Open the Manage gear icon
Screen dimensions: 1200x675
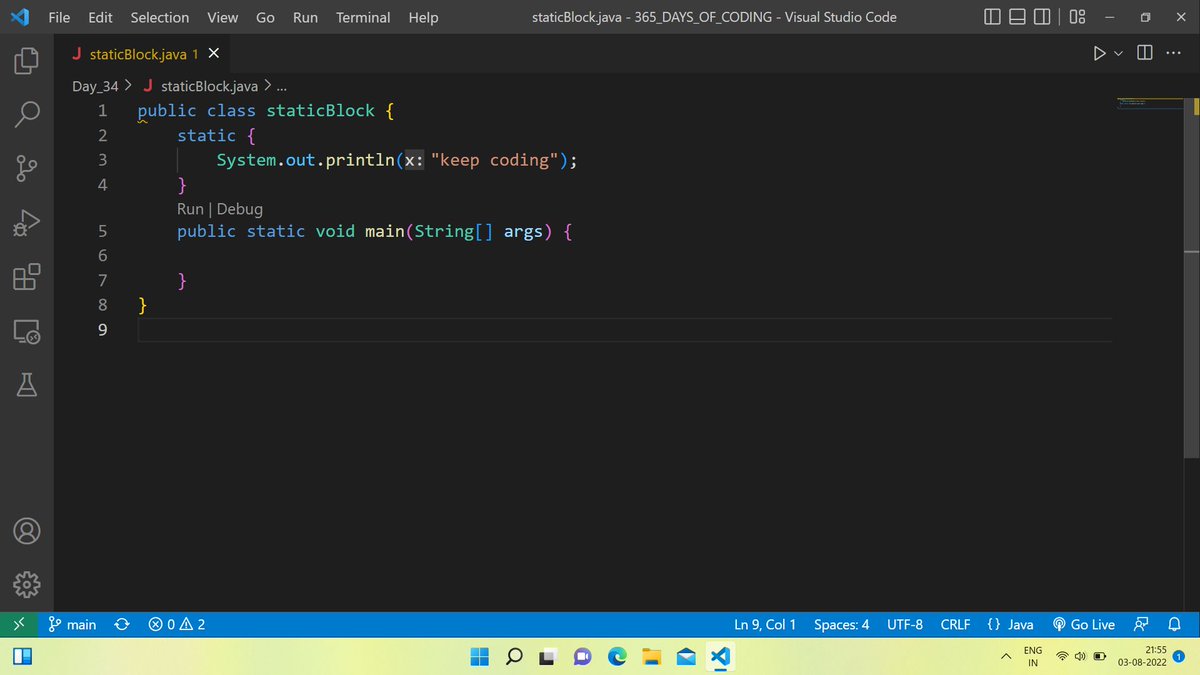coord(27,585)
